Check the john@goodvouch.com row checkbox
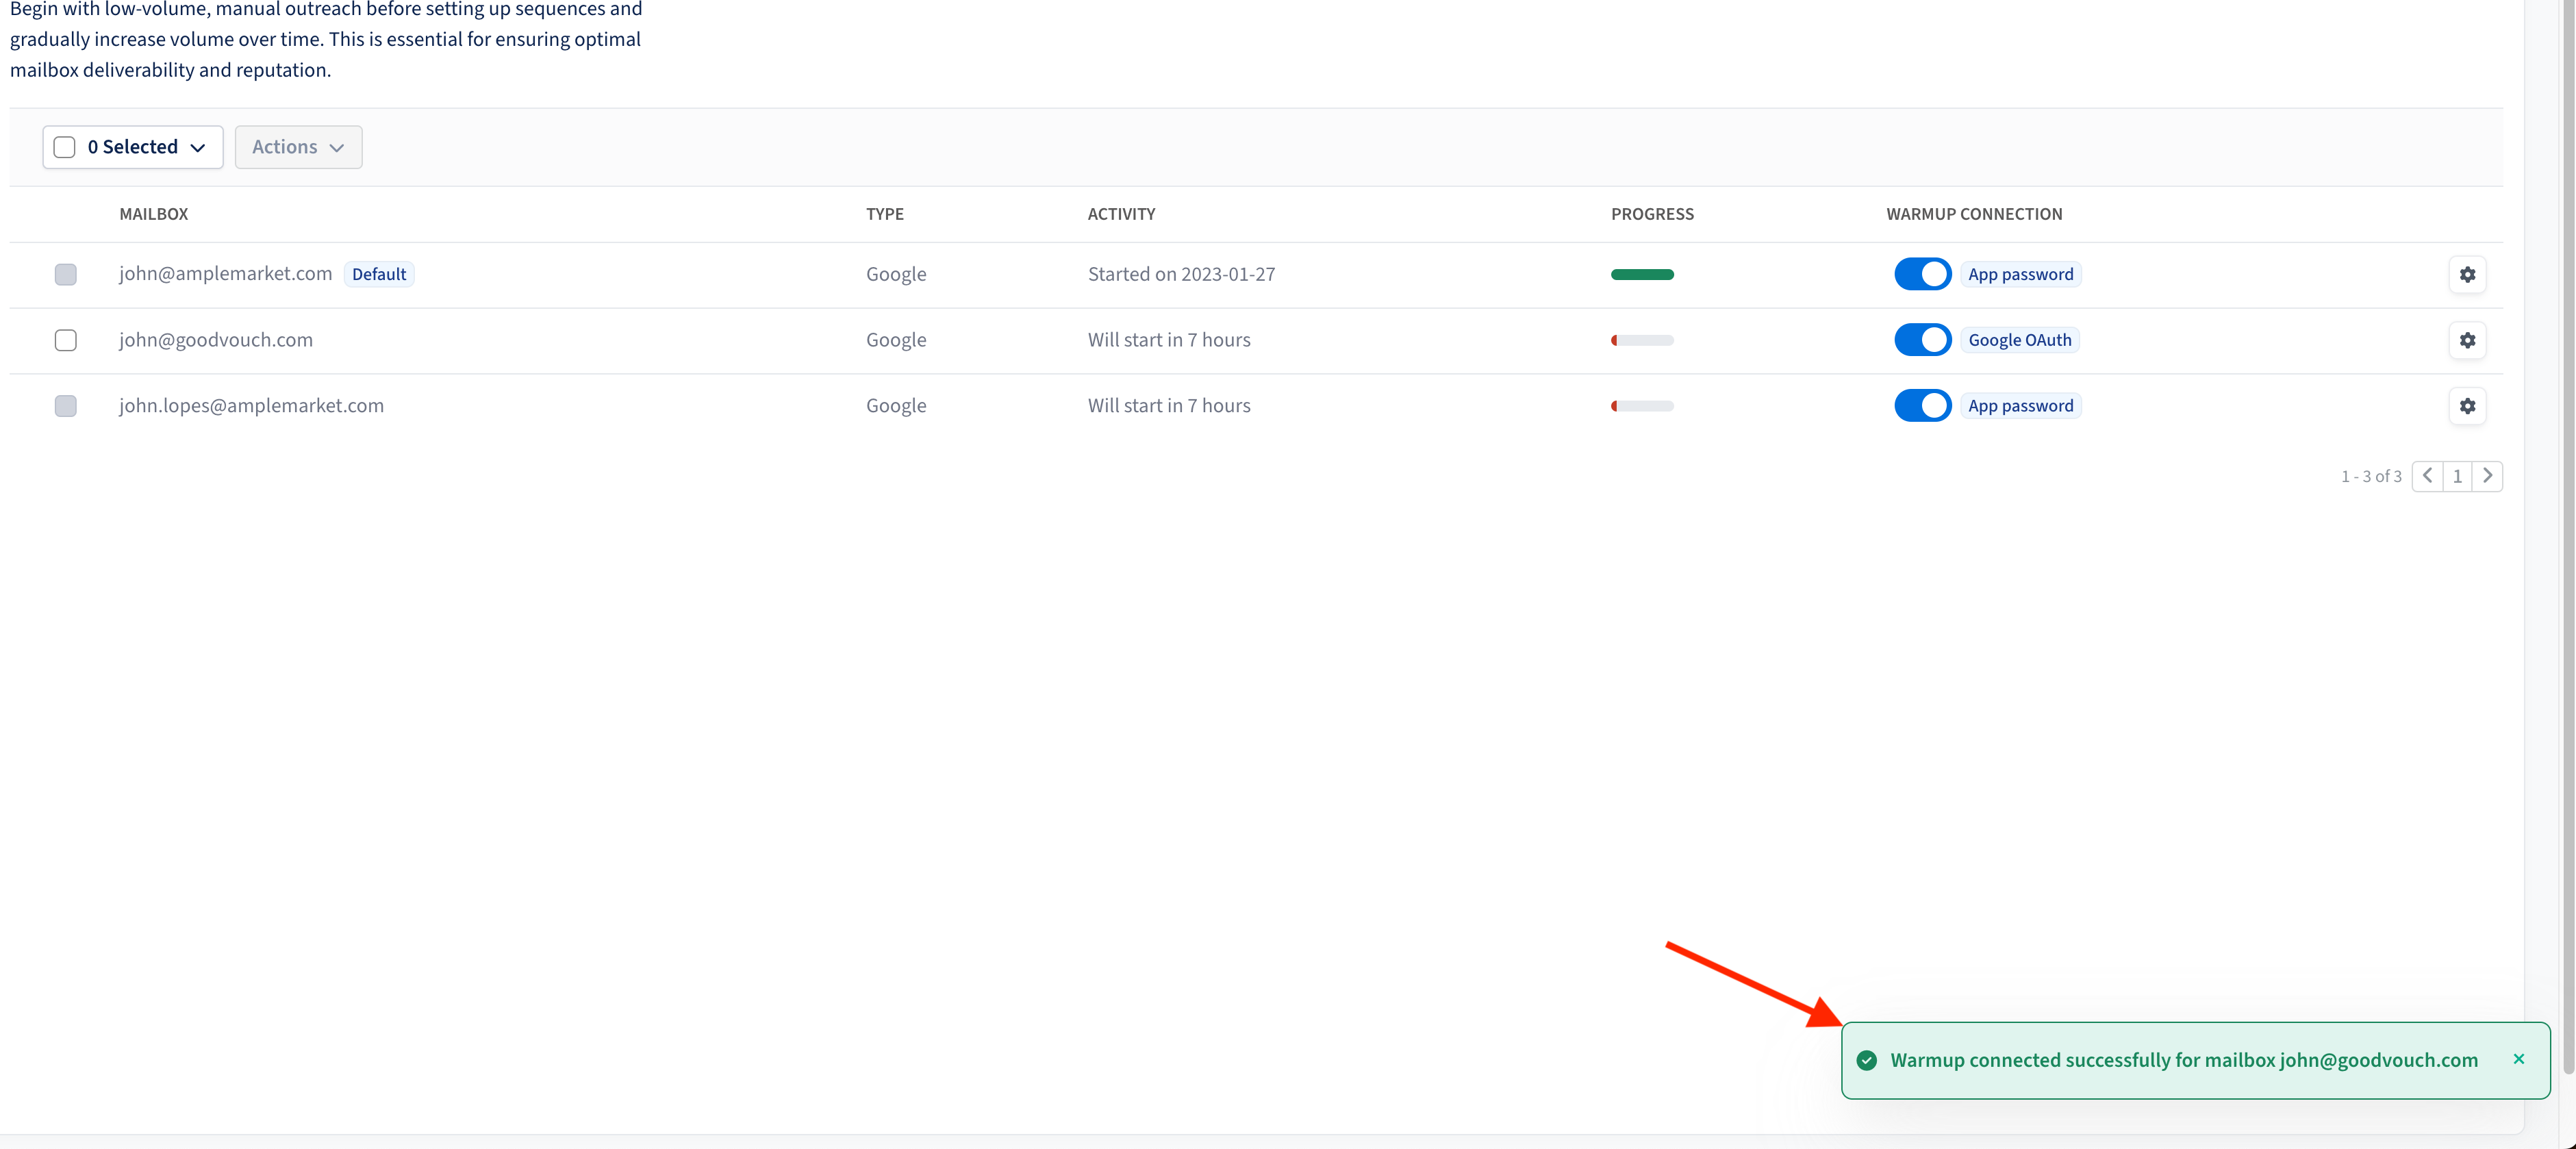This screenshot has width=2576, height=1149. tap(66, 340)
